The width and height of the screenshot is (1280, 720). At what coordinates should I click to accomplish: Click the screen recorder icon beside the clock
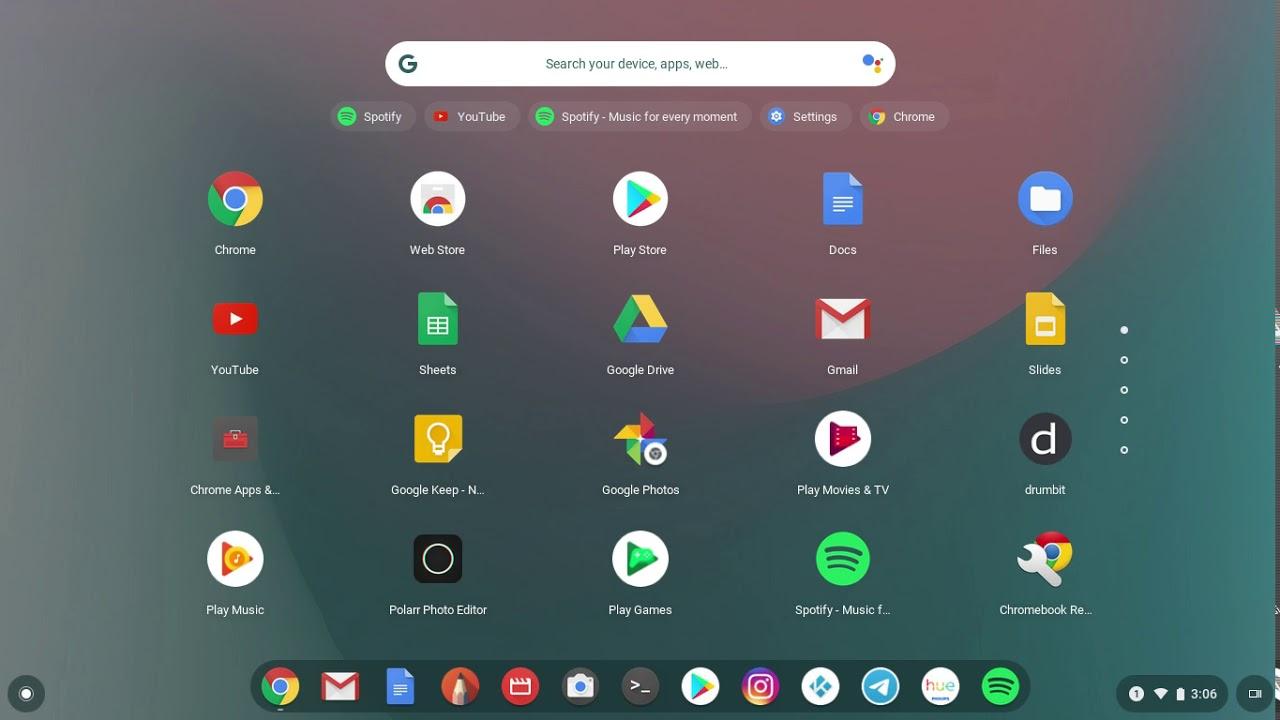(1255, 694)
